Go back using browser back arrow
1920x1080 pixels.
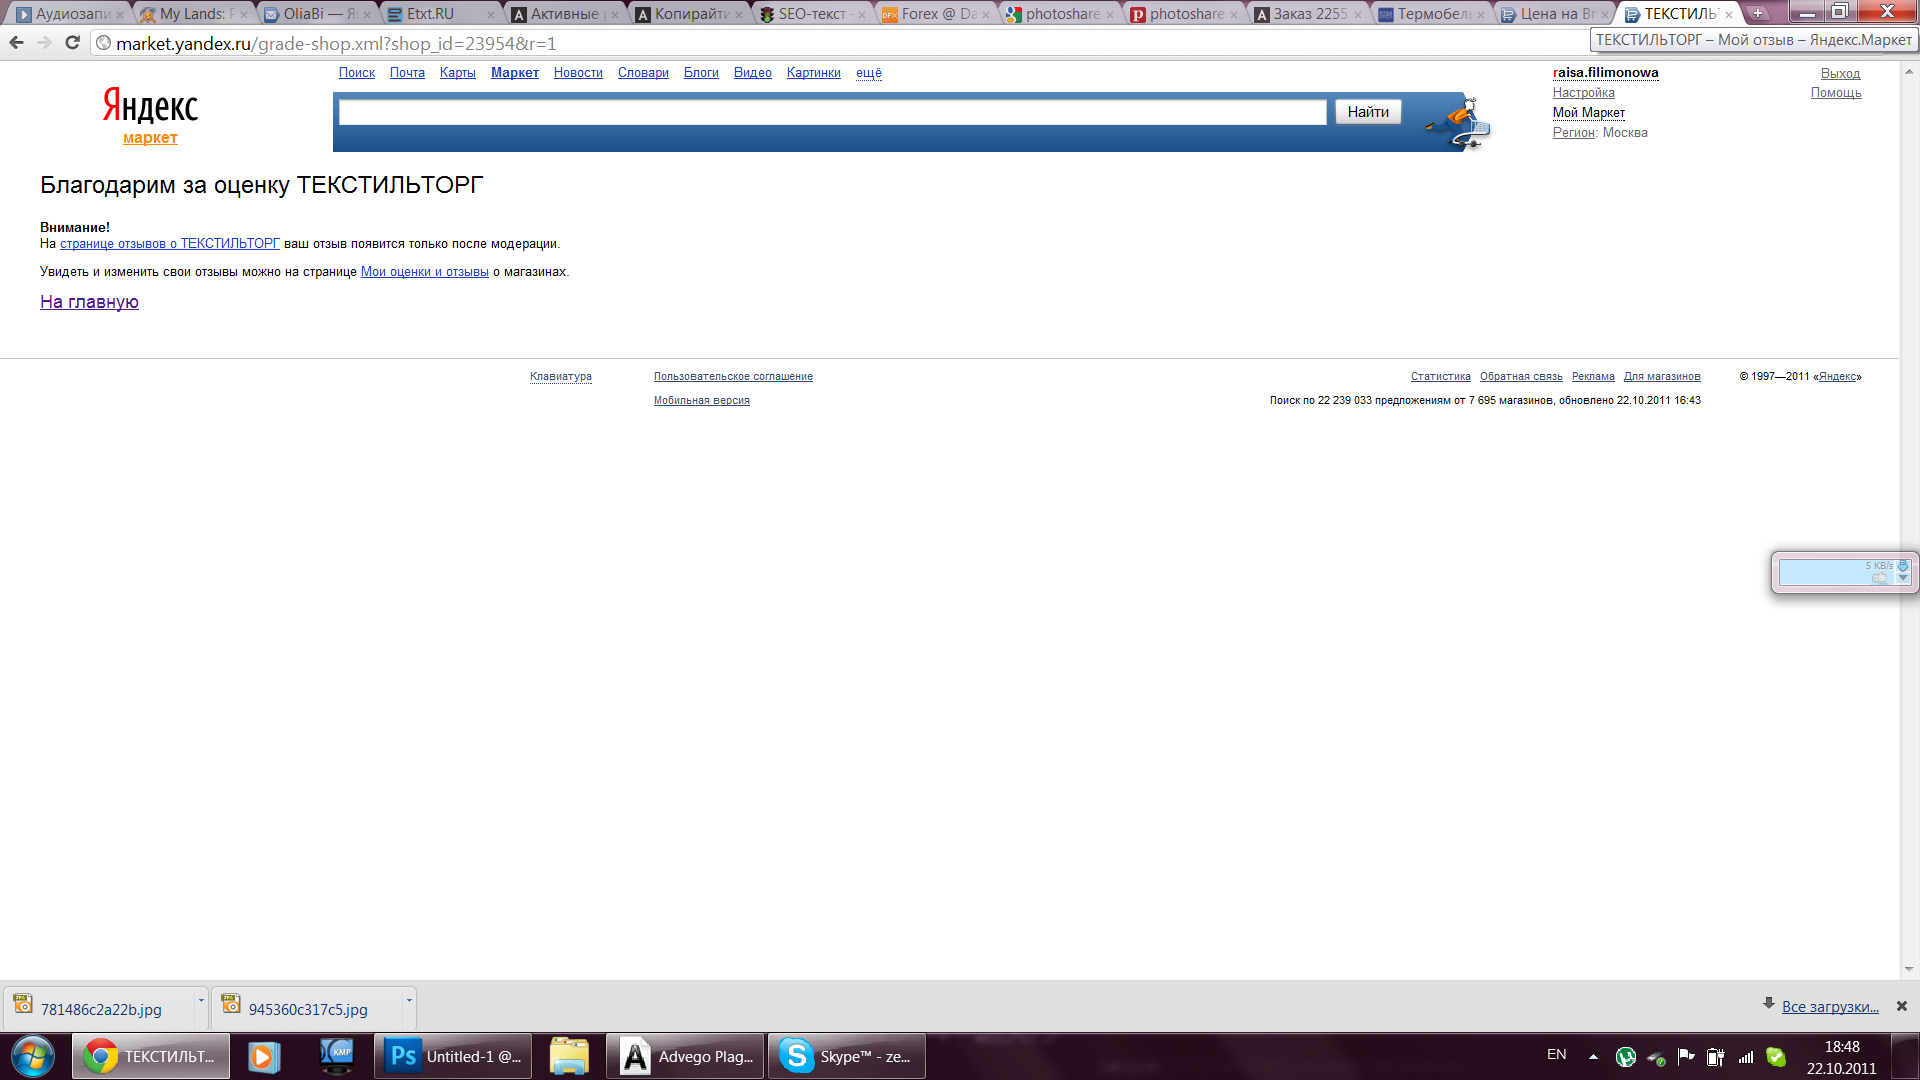pos(16,43)
